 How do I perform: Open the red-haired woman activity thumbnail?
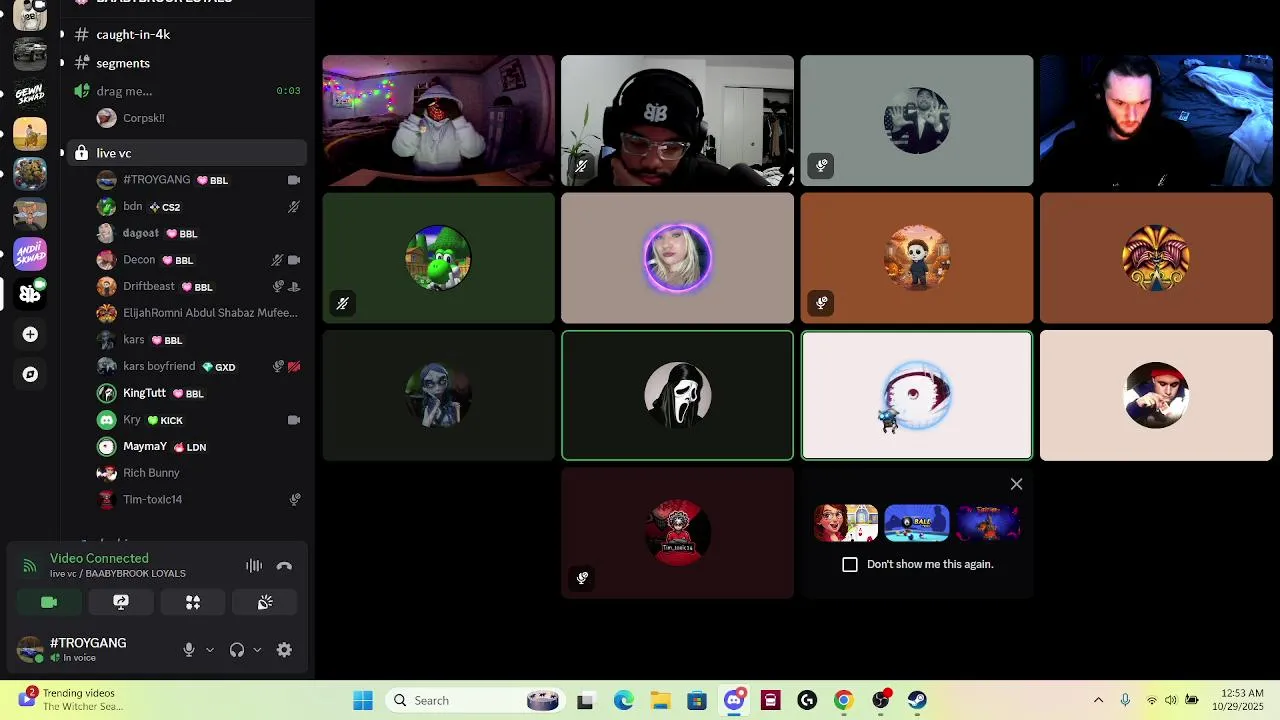click(846, 523)
